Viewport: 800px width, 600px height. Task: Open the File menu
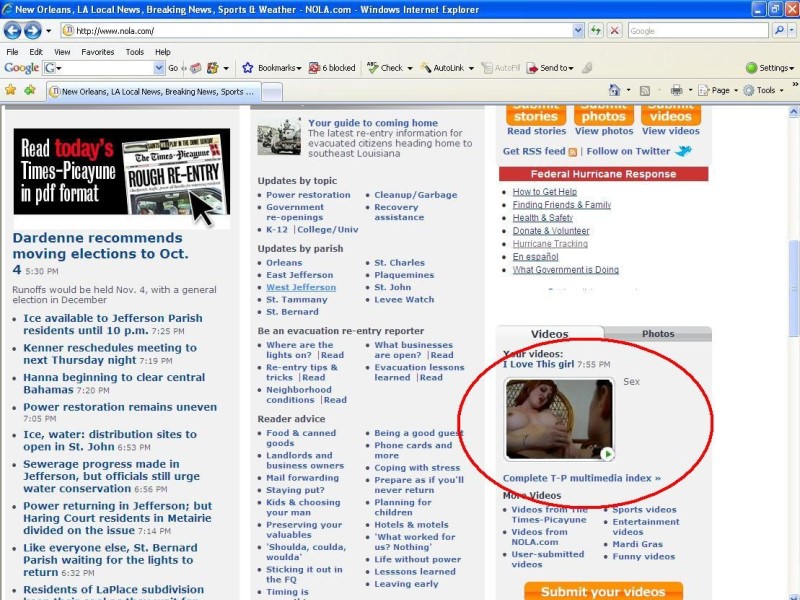coord(12,52)
